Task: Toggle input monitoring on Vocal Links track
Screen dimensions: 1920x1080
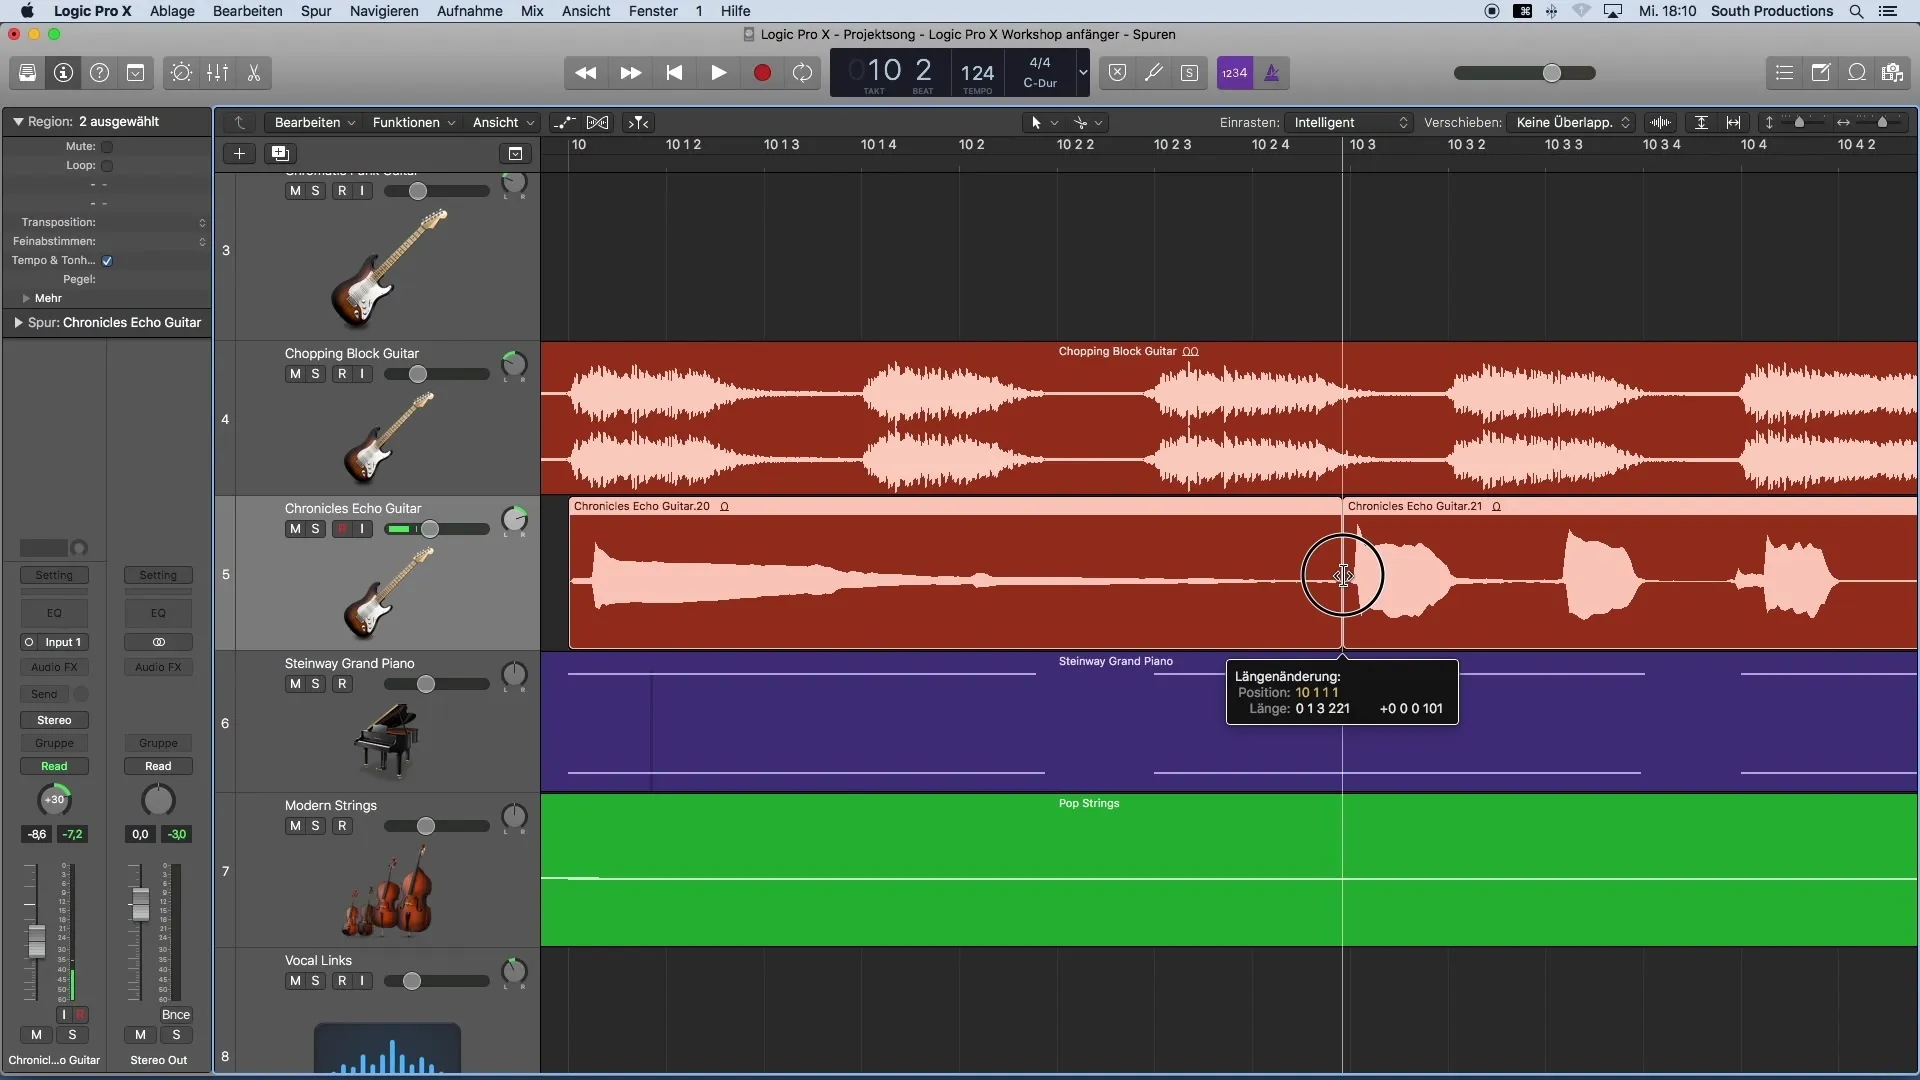Action: point(362,980)
